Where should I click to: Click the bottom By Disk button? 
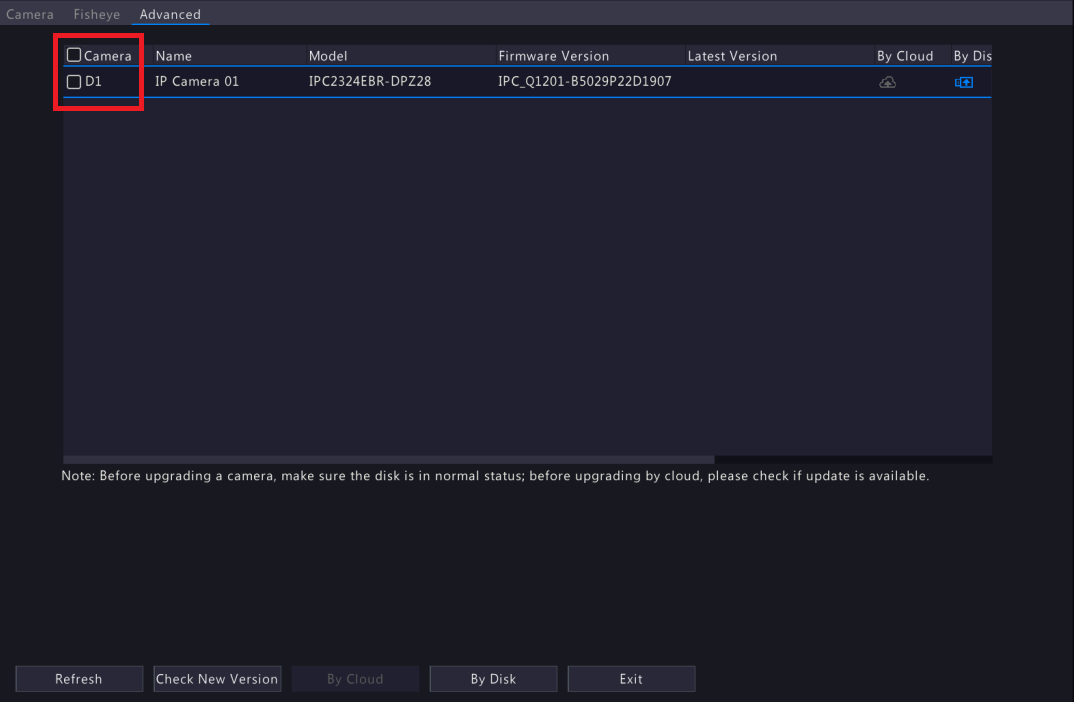click(x=493, y=679)
